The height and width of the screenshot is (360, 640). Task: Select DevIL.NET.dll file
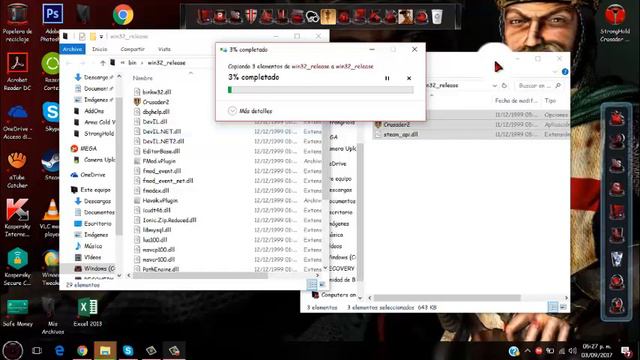[x=162, y=131]
